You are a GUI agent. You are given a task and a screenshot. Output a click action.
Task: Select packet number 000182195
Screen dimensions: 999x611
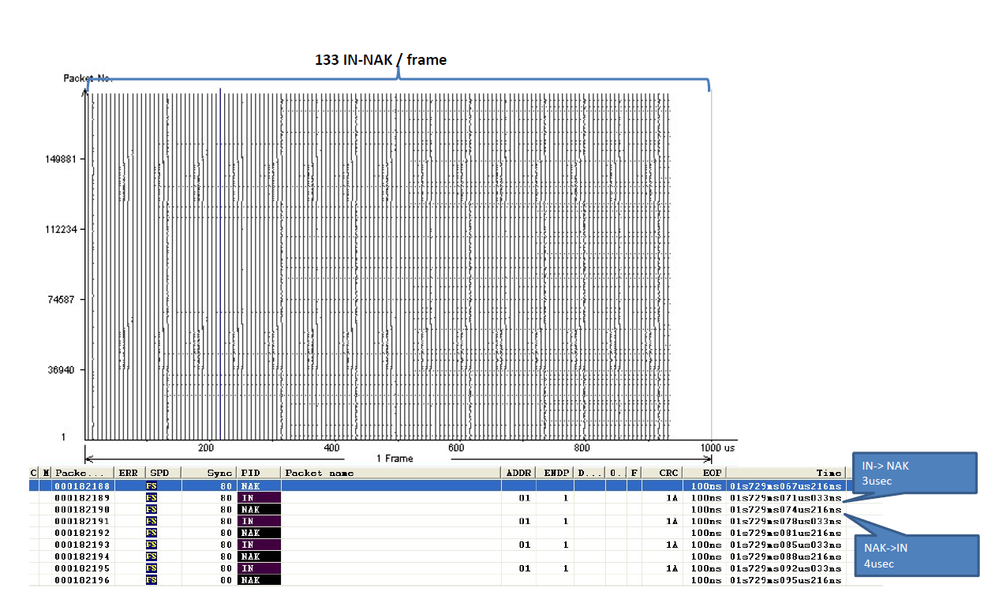point(82,568)
